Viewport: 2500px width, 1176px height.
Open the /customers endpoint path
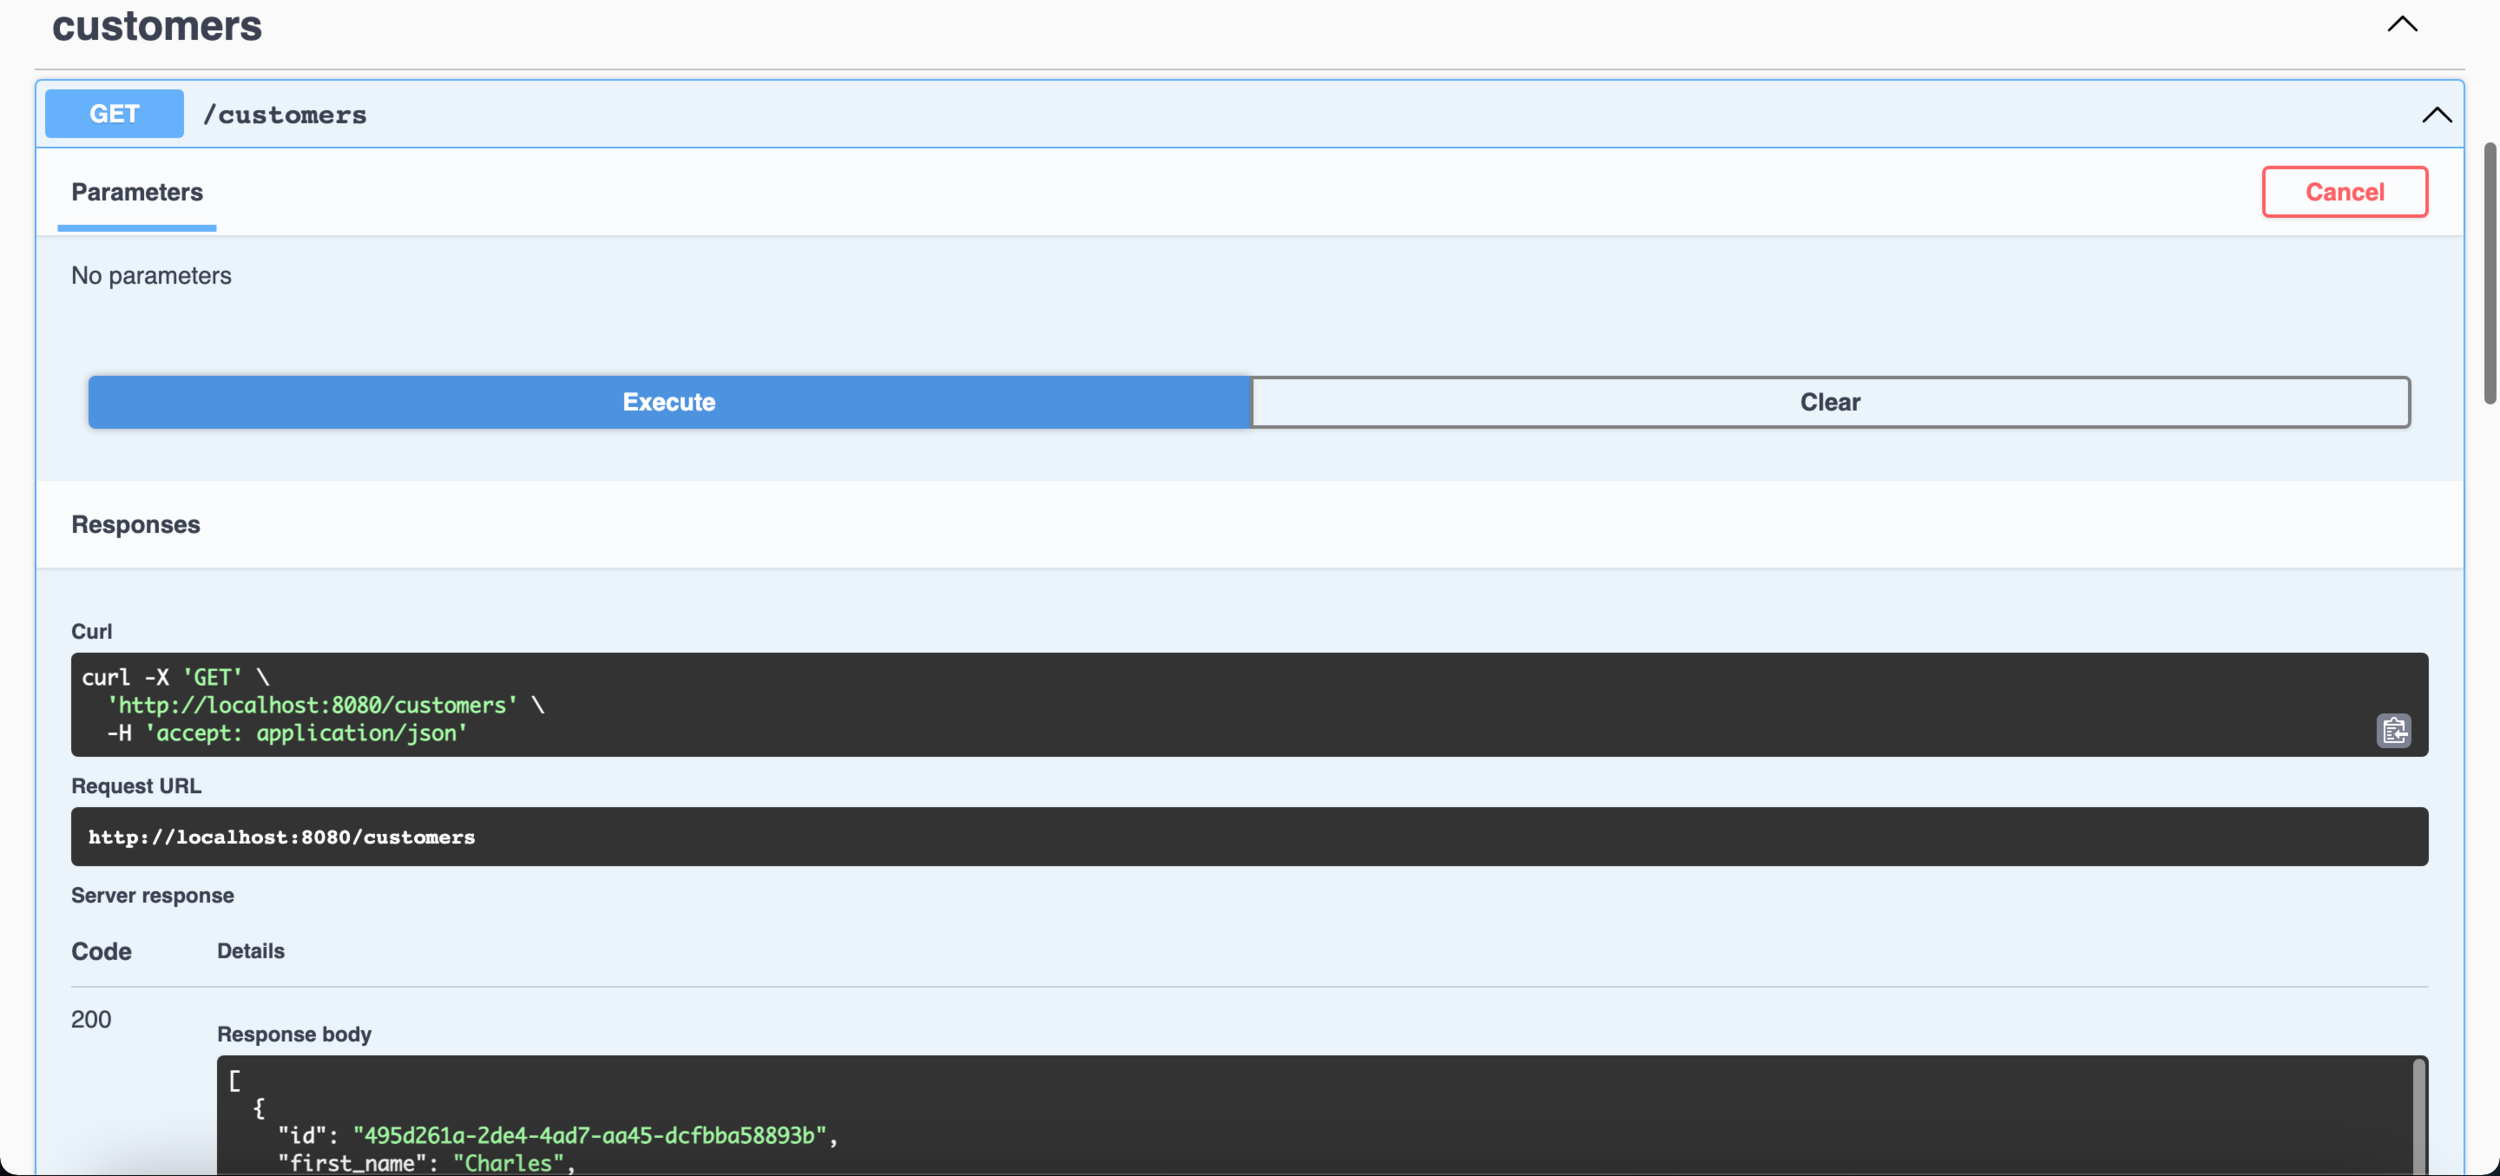click(x=285, y=115)
